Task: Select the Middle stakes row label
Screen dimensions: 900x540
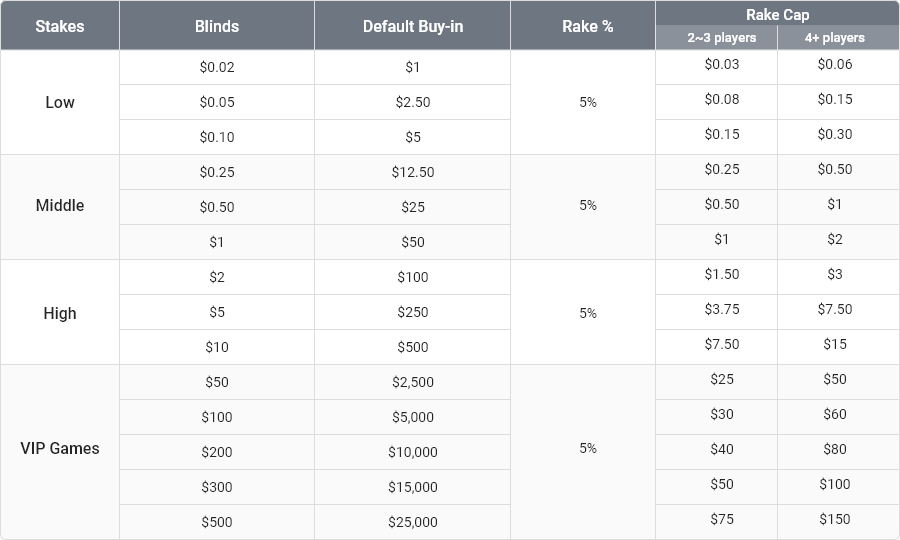Action: tap(60, 205)
